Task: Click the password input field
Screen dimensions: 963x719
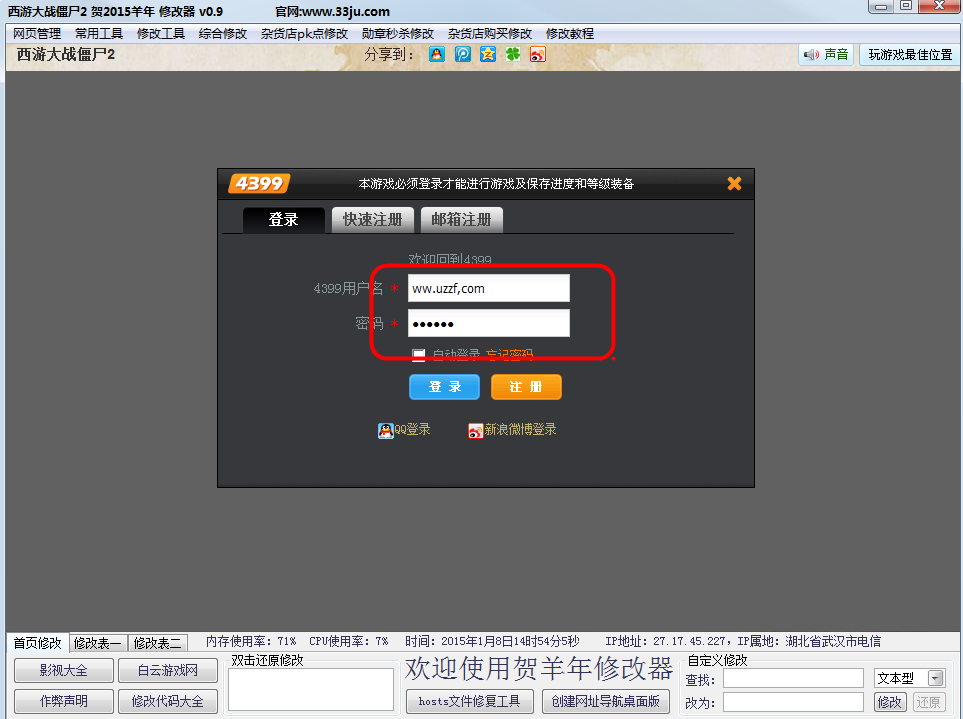Action: [x=489, y=323]
